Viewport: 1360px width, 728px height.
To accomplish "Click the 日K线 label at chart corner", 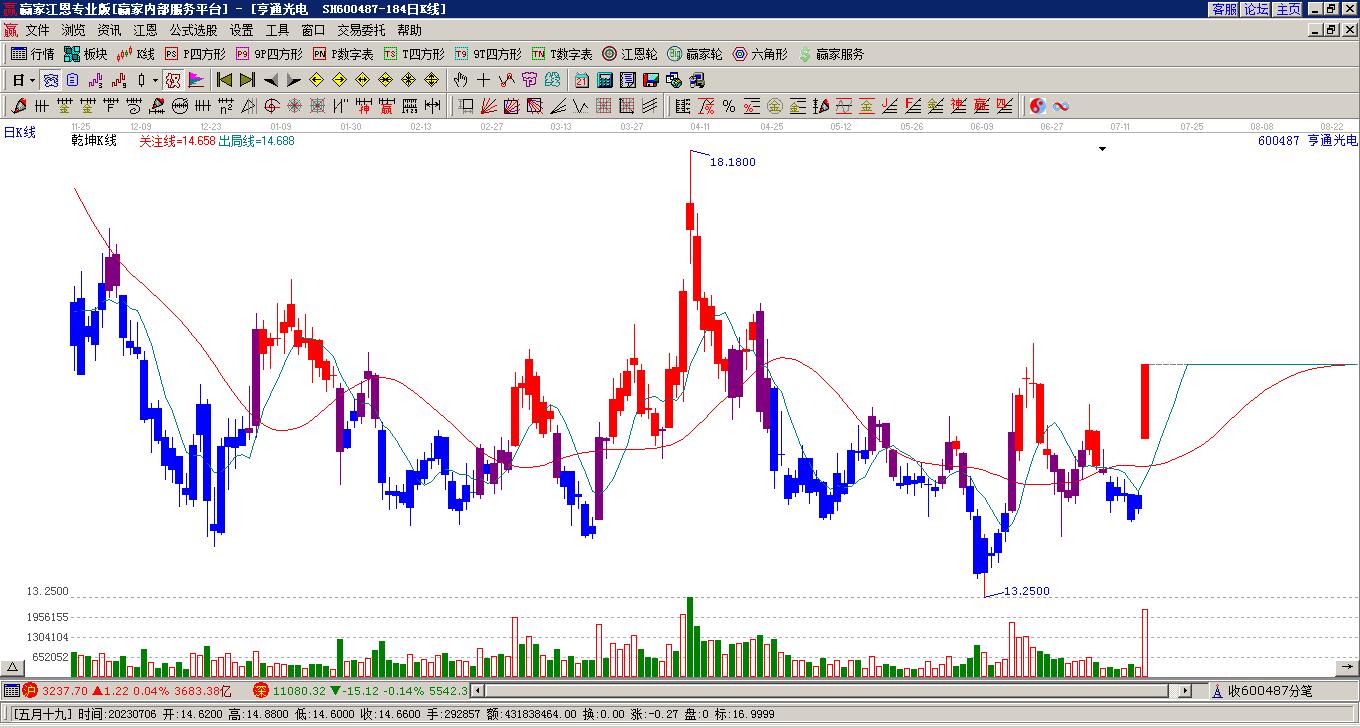I will pos(19,132).
